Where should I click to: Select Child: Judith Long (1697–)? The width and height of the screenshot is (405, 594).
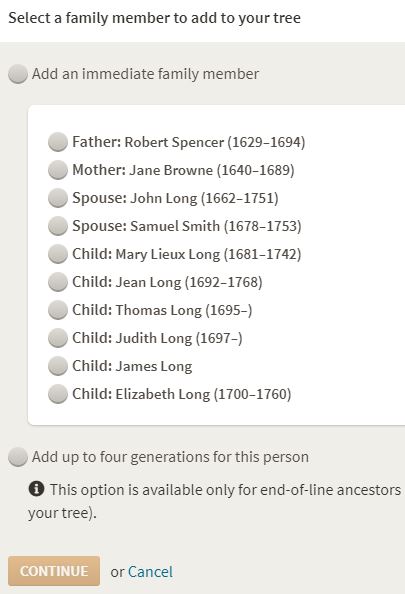[x=58, y=338]
